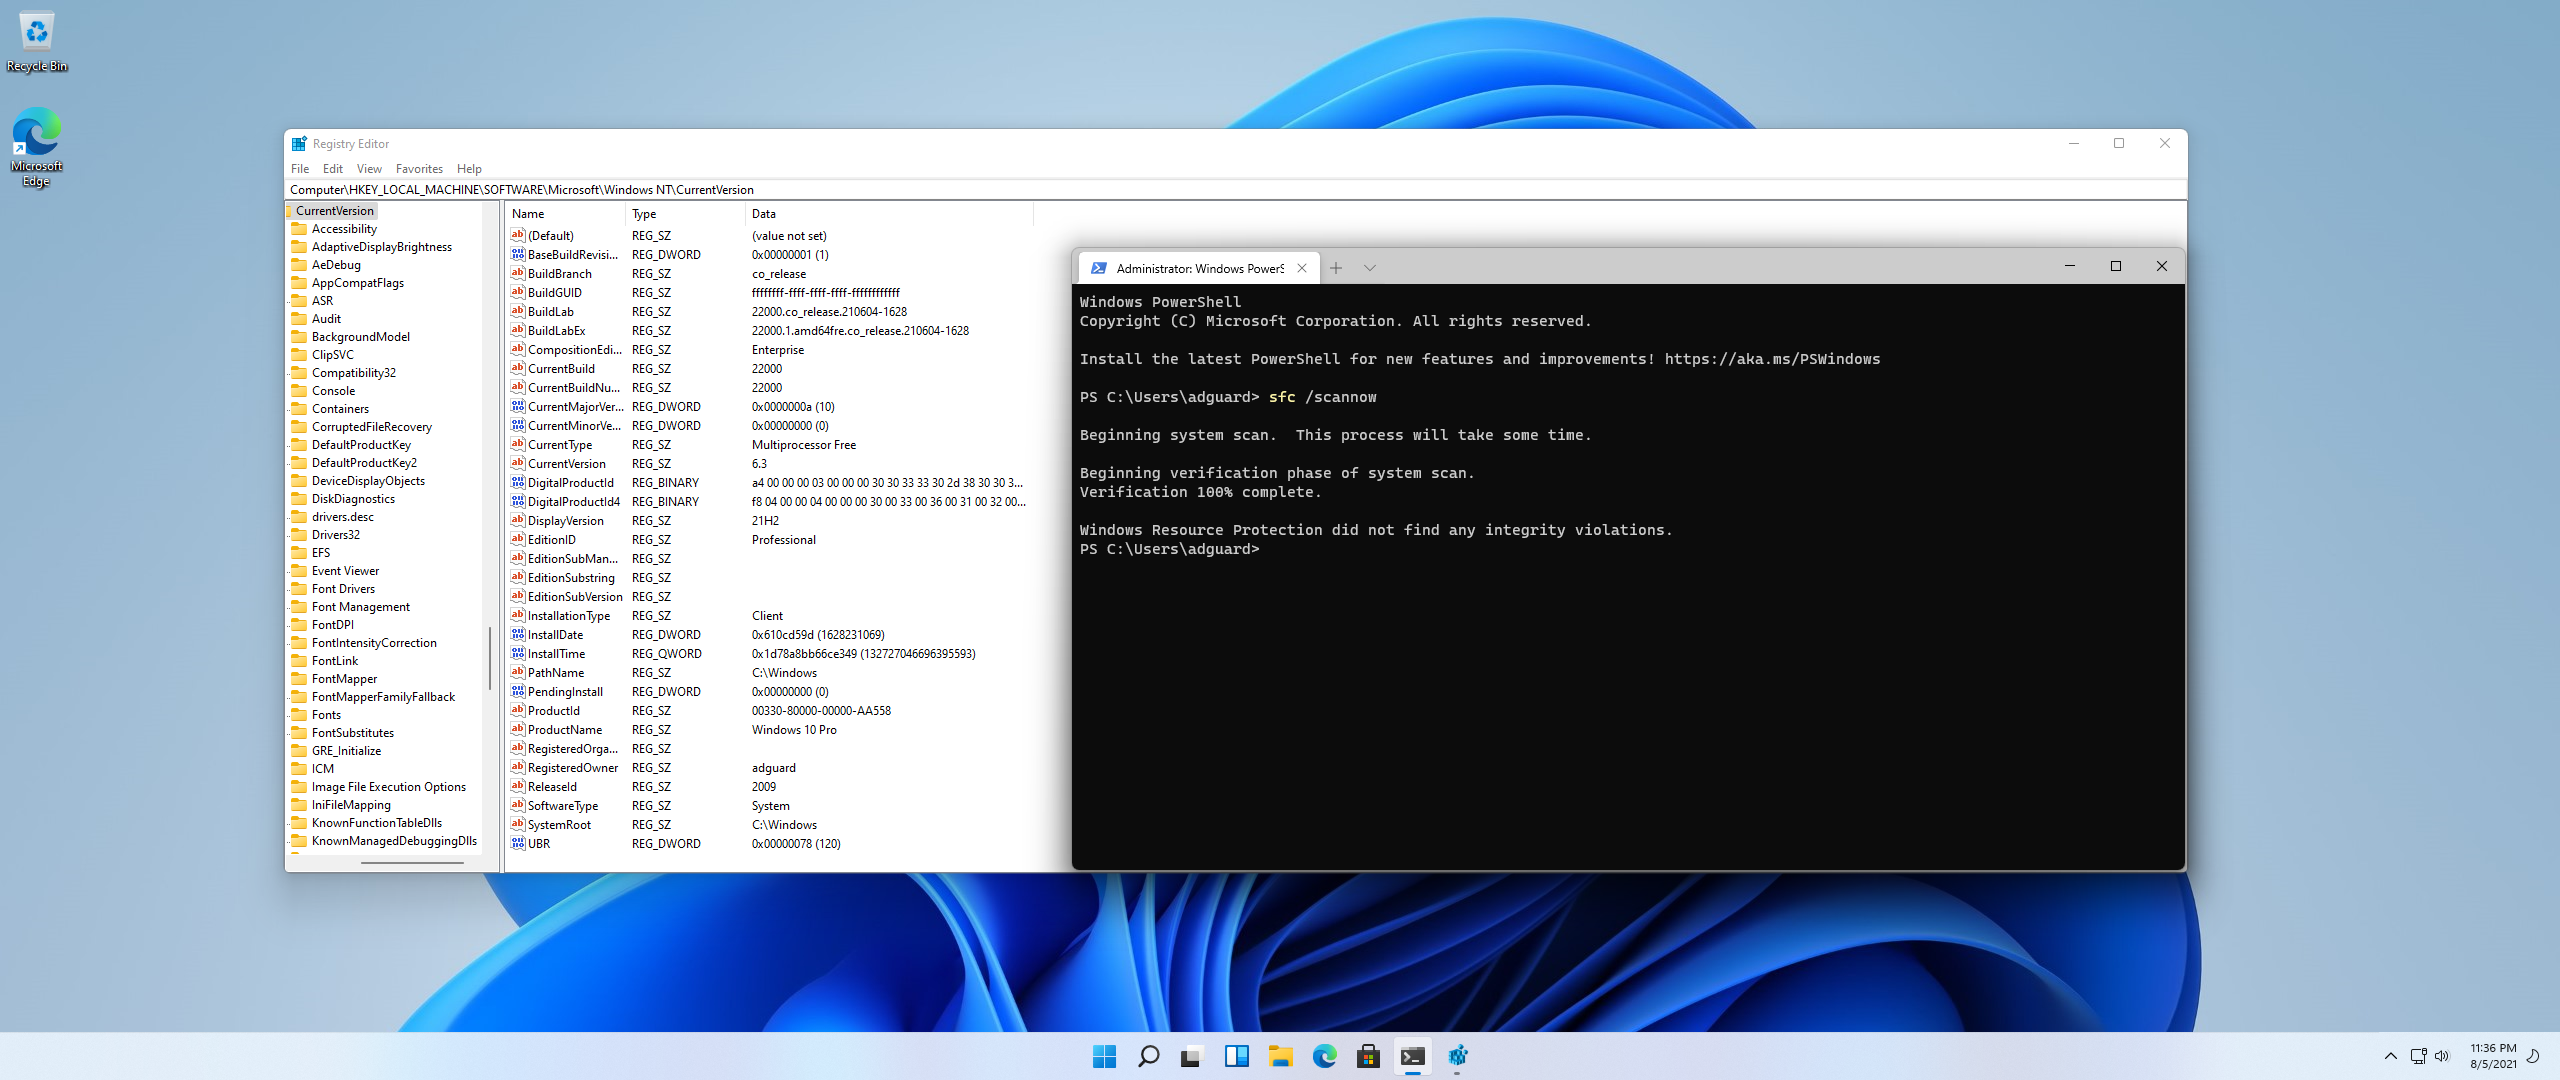Open the View menu in Registry Editor

point(369,169)
